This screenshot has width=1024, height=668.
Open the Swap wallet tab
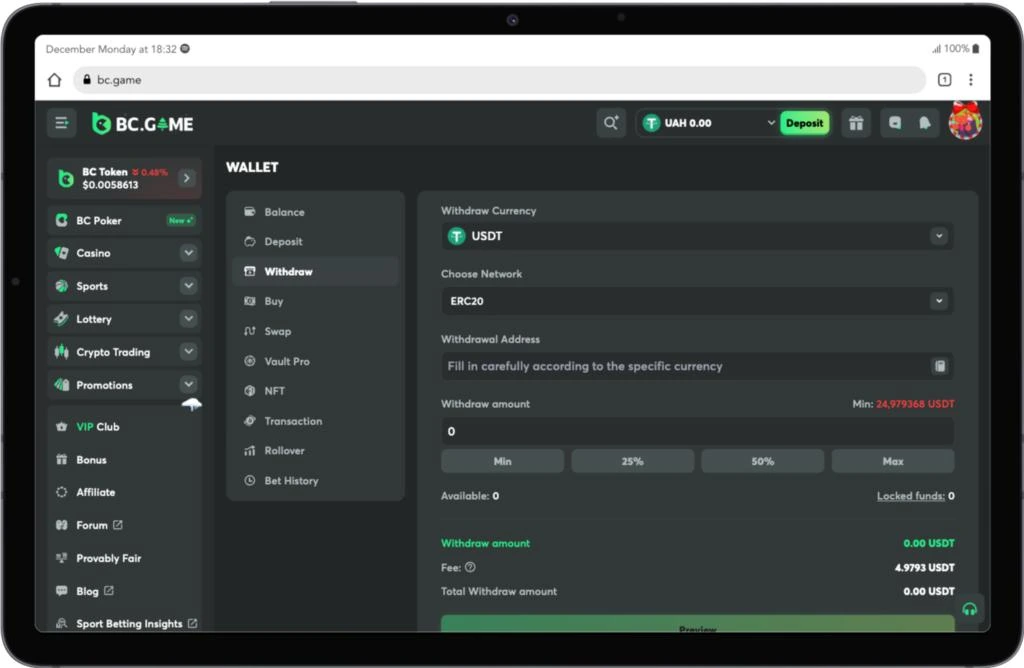tap(315, 332)
